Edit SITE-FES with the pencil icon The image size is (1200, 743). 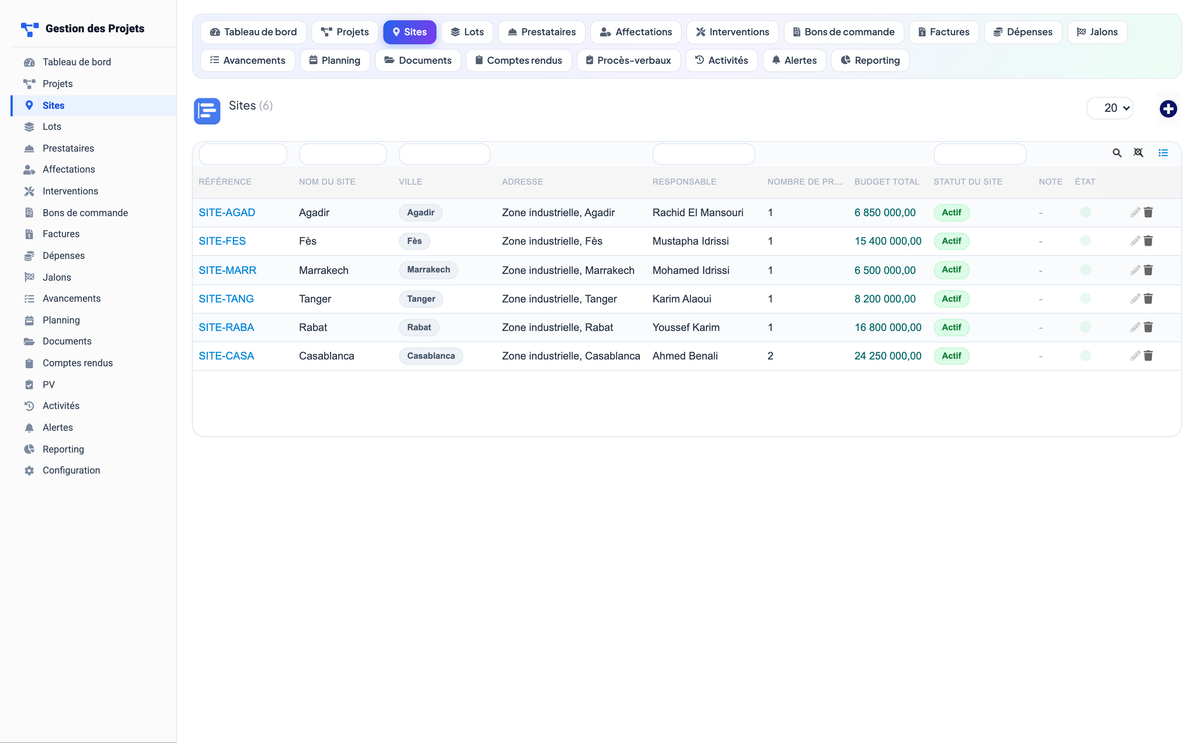click(x=1135, y=241)
